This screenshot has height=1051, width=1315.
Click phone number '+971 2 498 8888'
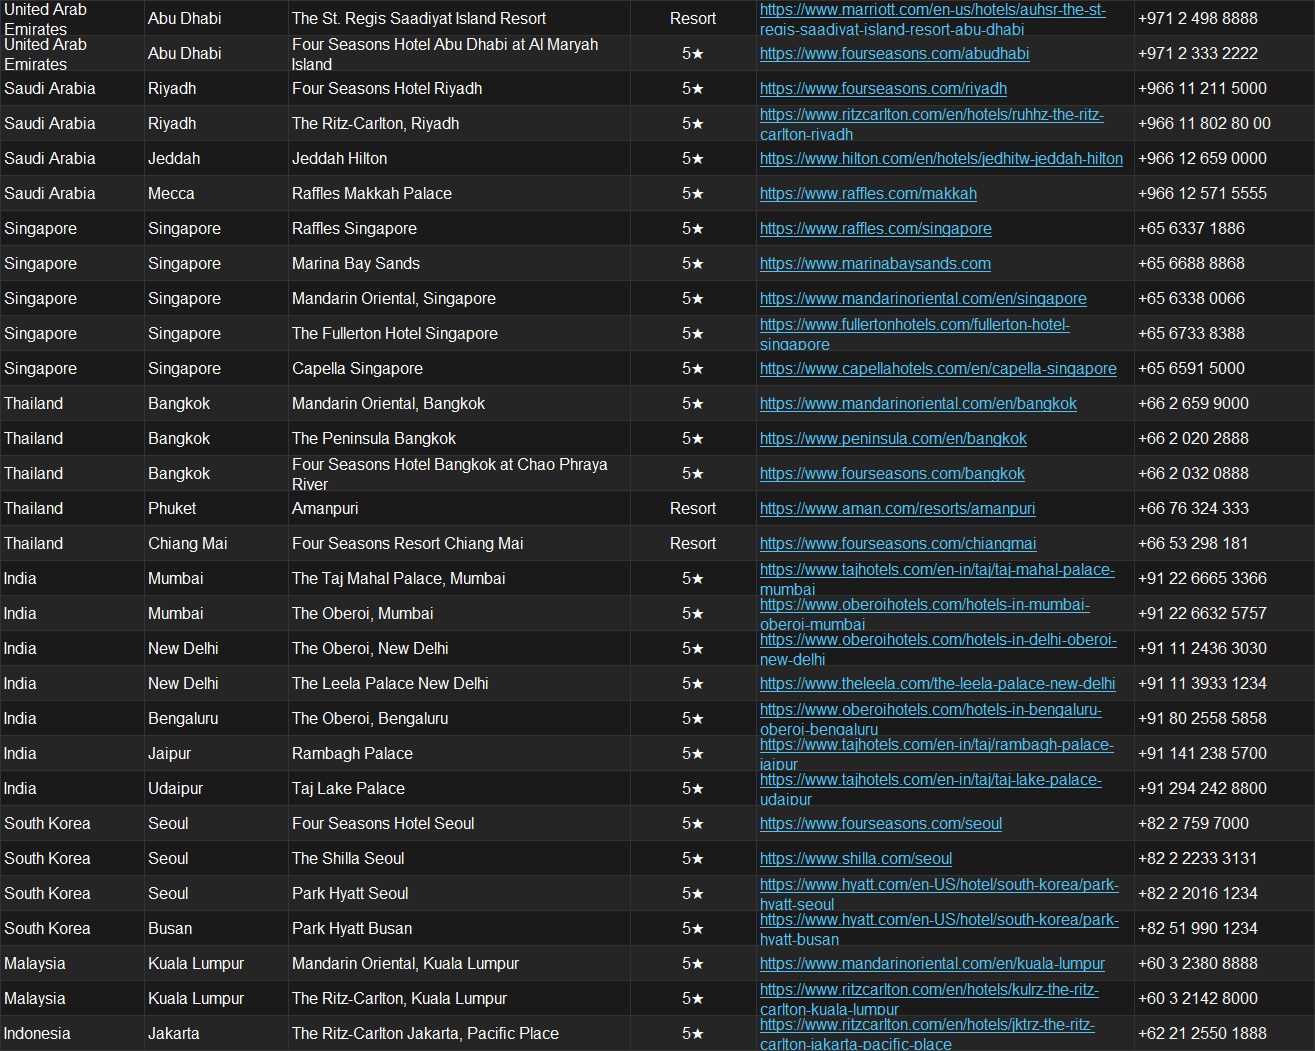[x=1198, y=19]
